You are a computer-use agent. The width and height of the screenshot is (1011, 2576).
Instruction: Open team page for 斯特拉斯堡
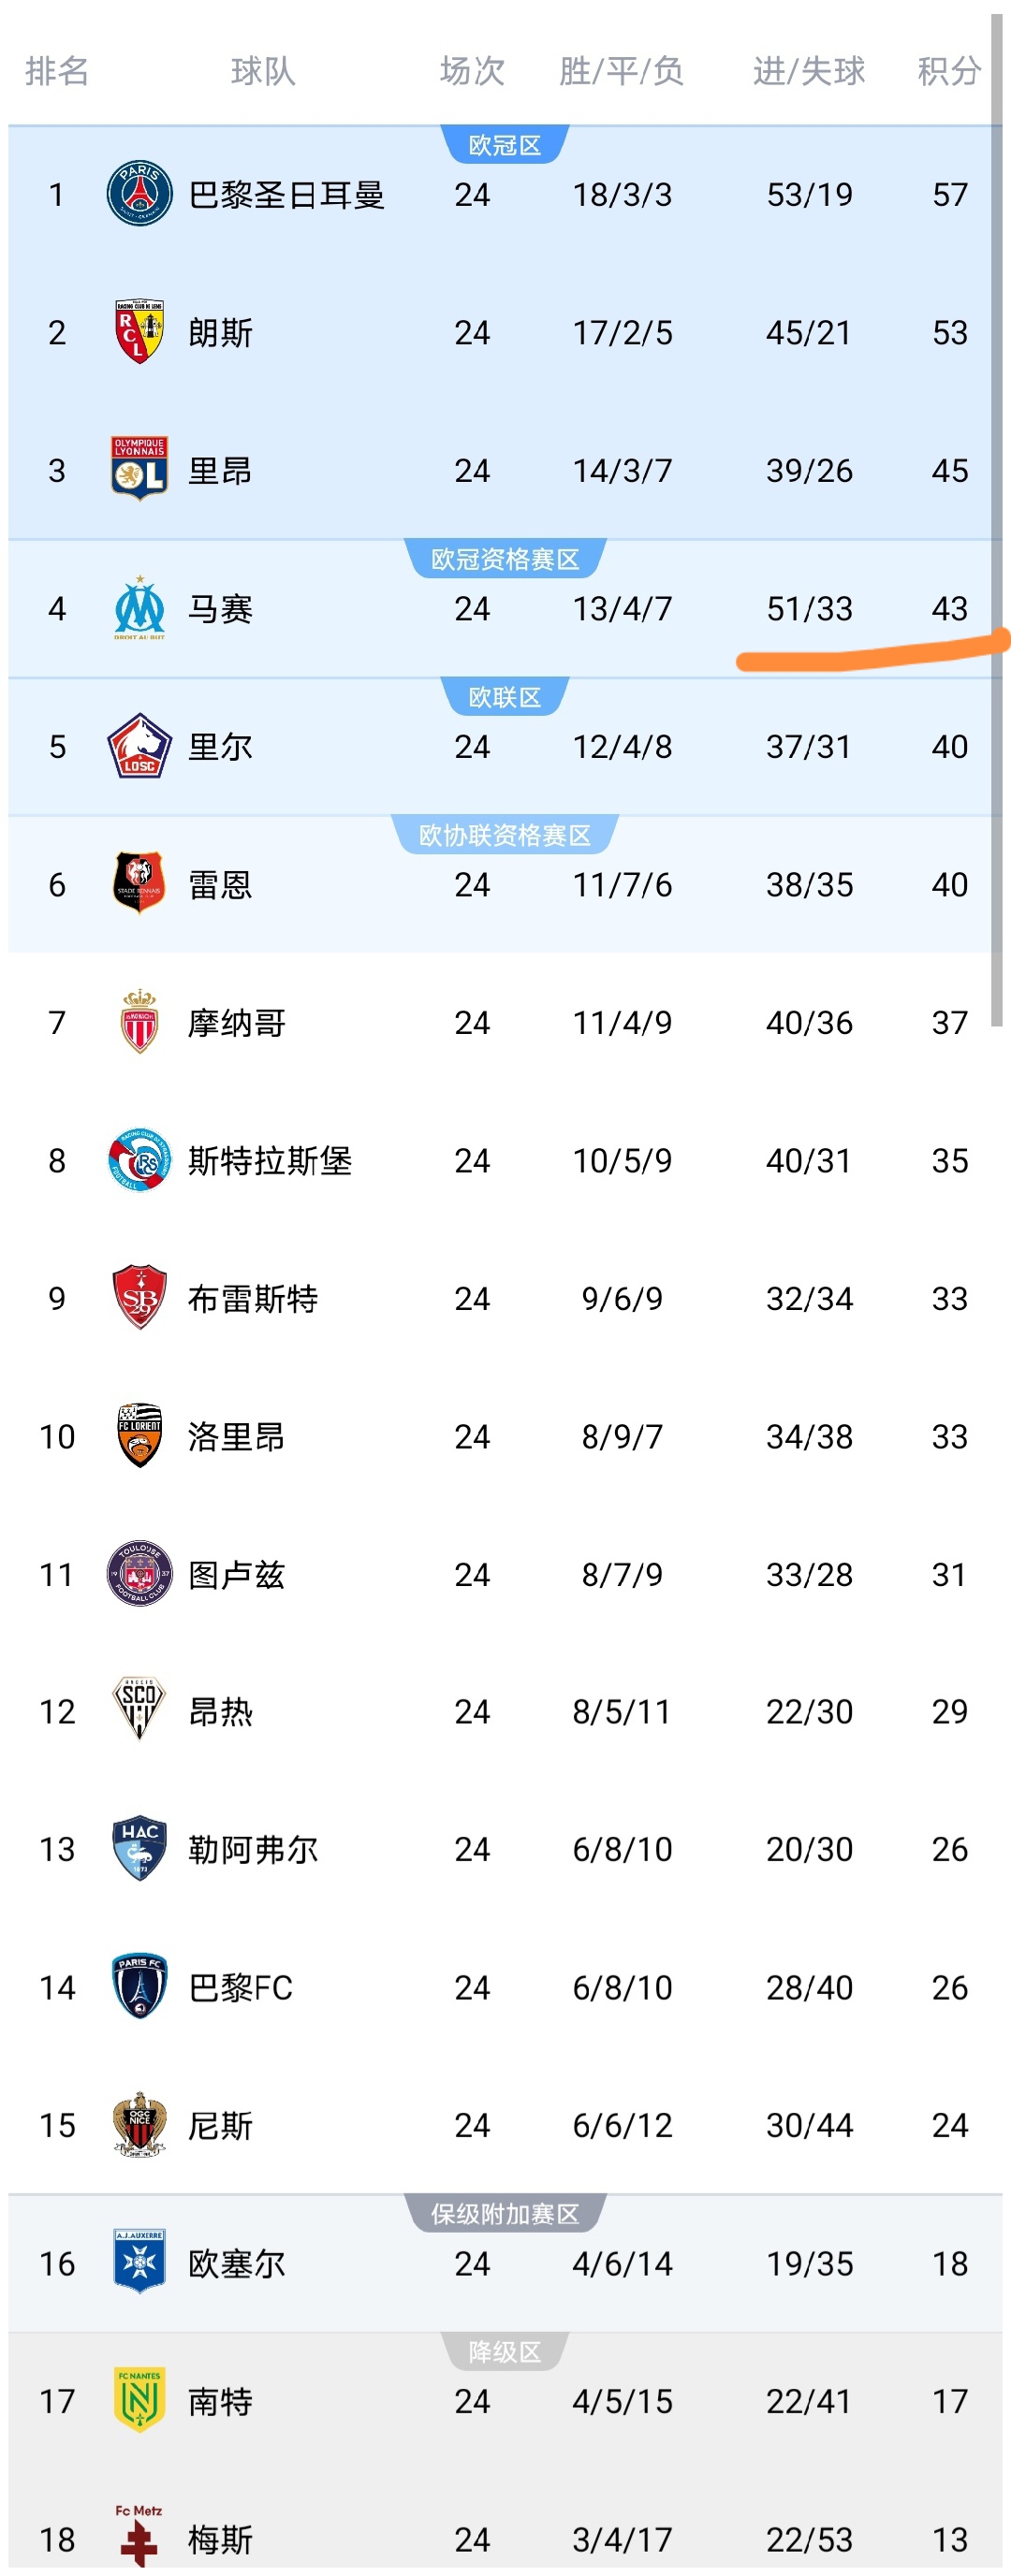click(270, 1160)
